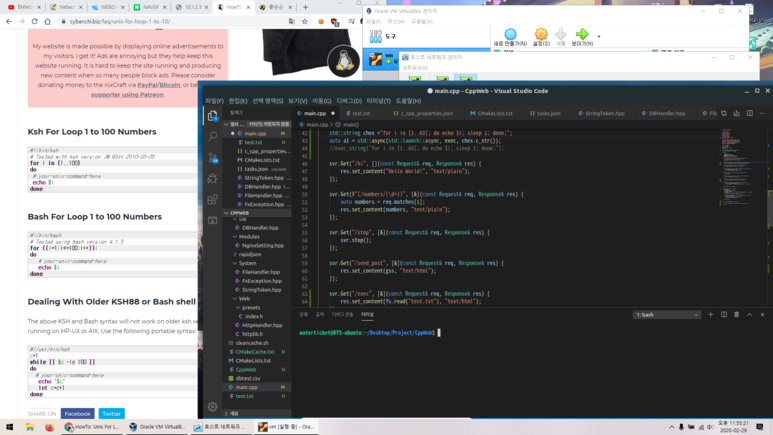The width and height of the screenshot is (773, 435).
Task: Open Remote Explorer icon in VS Code activity bar
Action: pyautogui.click(x=212, y=220)
